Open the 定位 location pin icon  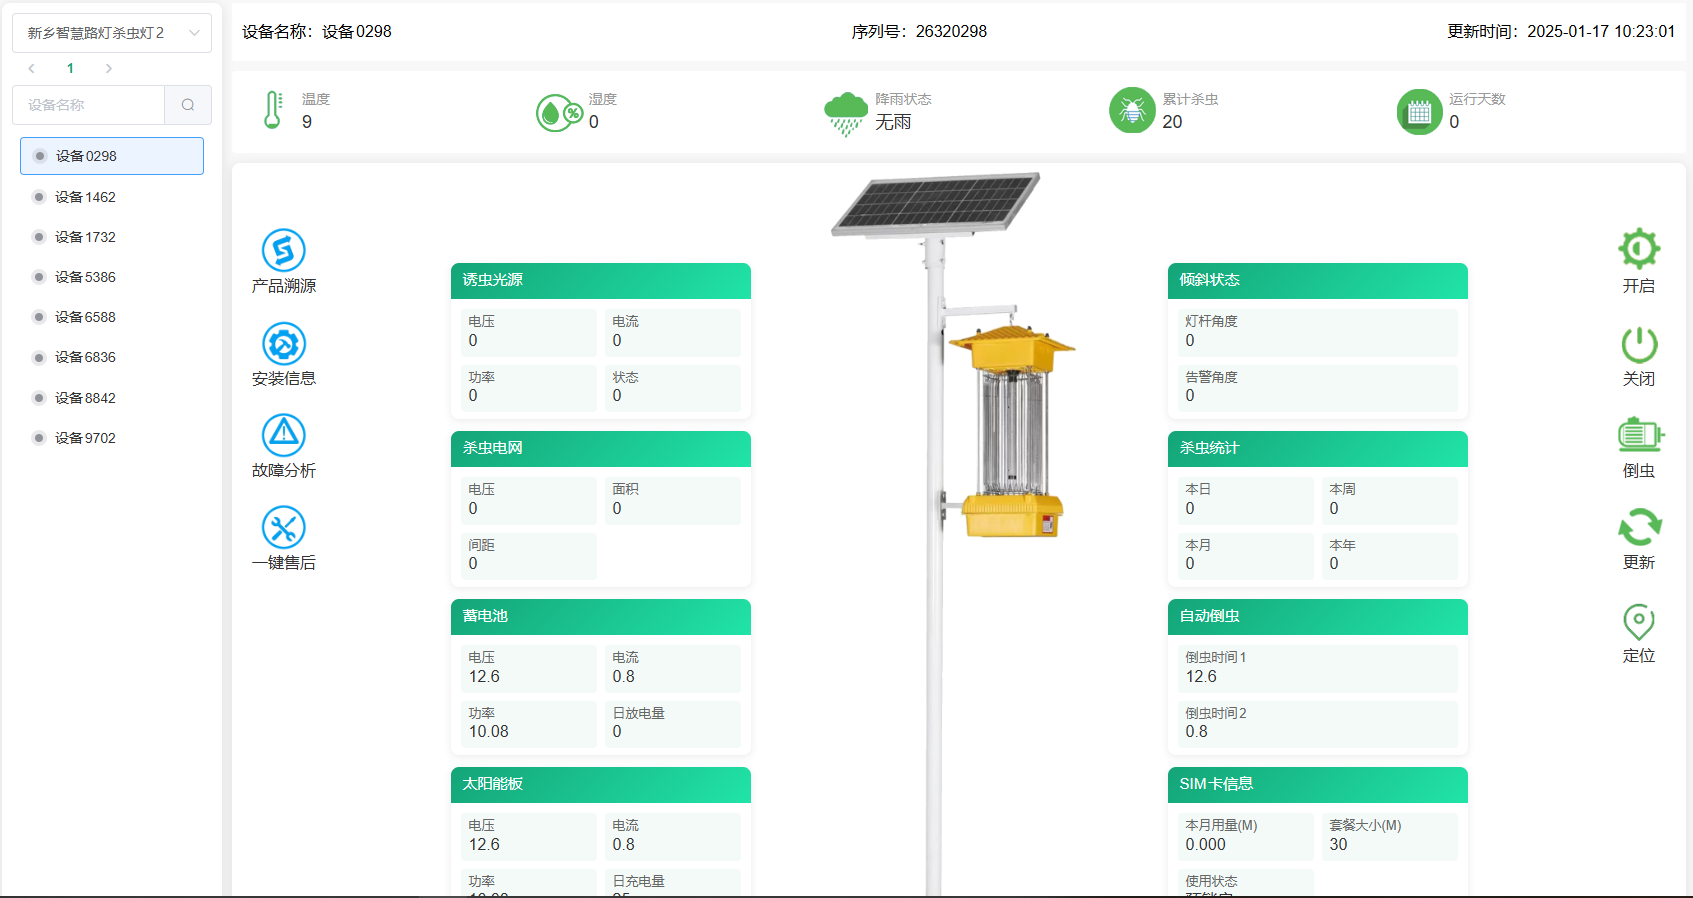click(1638, 622)
